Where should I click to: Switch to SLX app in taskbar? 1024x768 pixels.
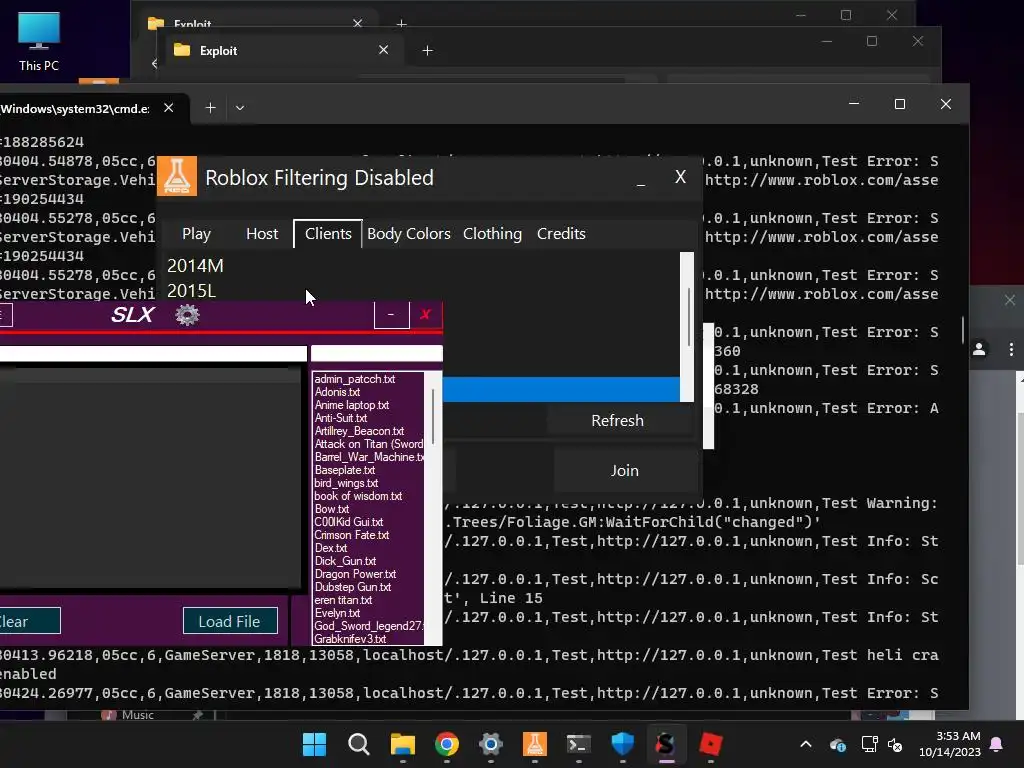pos(666,744)
